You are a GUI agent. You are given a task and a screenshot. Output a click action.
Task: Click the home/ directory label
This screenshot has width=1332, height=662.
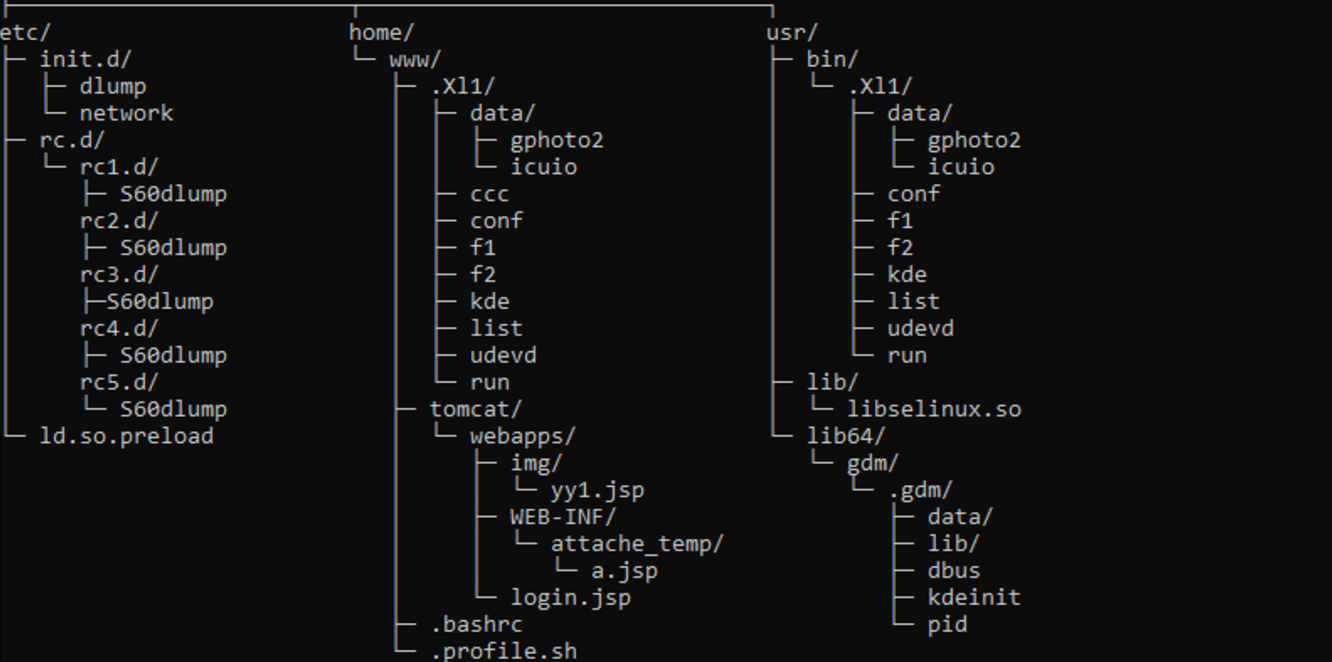click(x=381, y=33)
